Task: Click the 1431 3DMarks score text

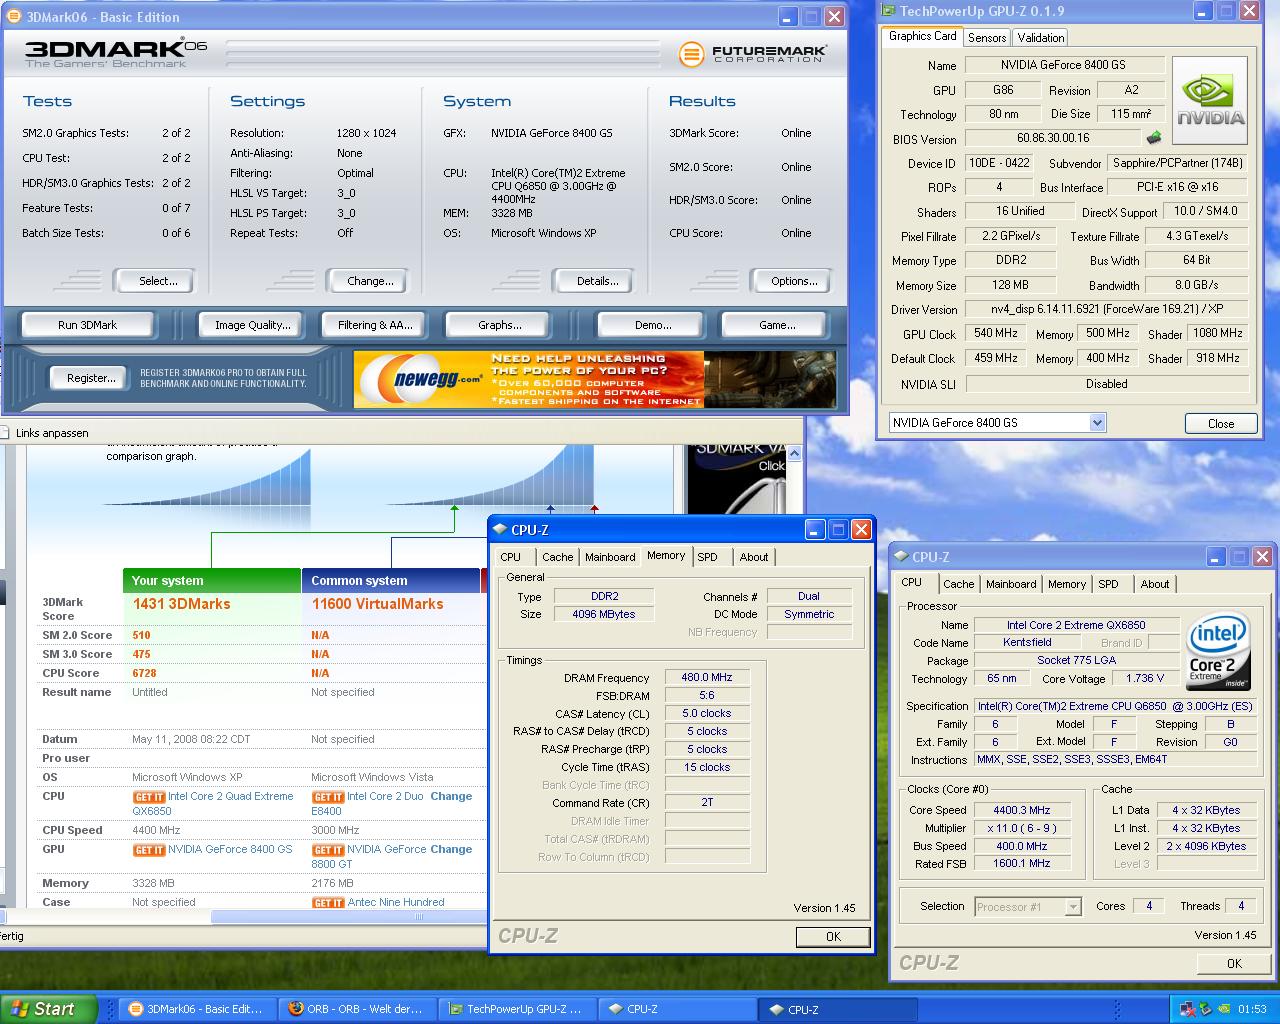Action: coord(181,604)
